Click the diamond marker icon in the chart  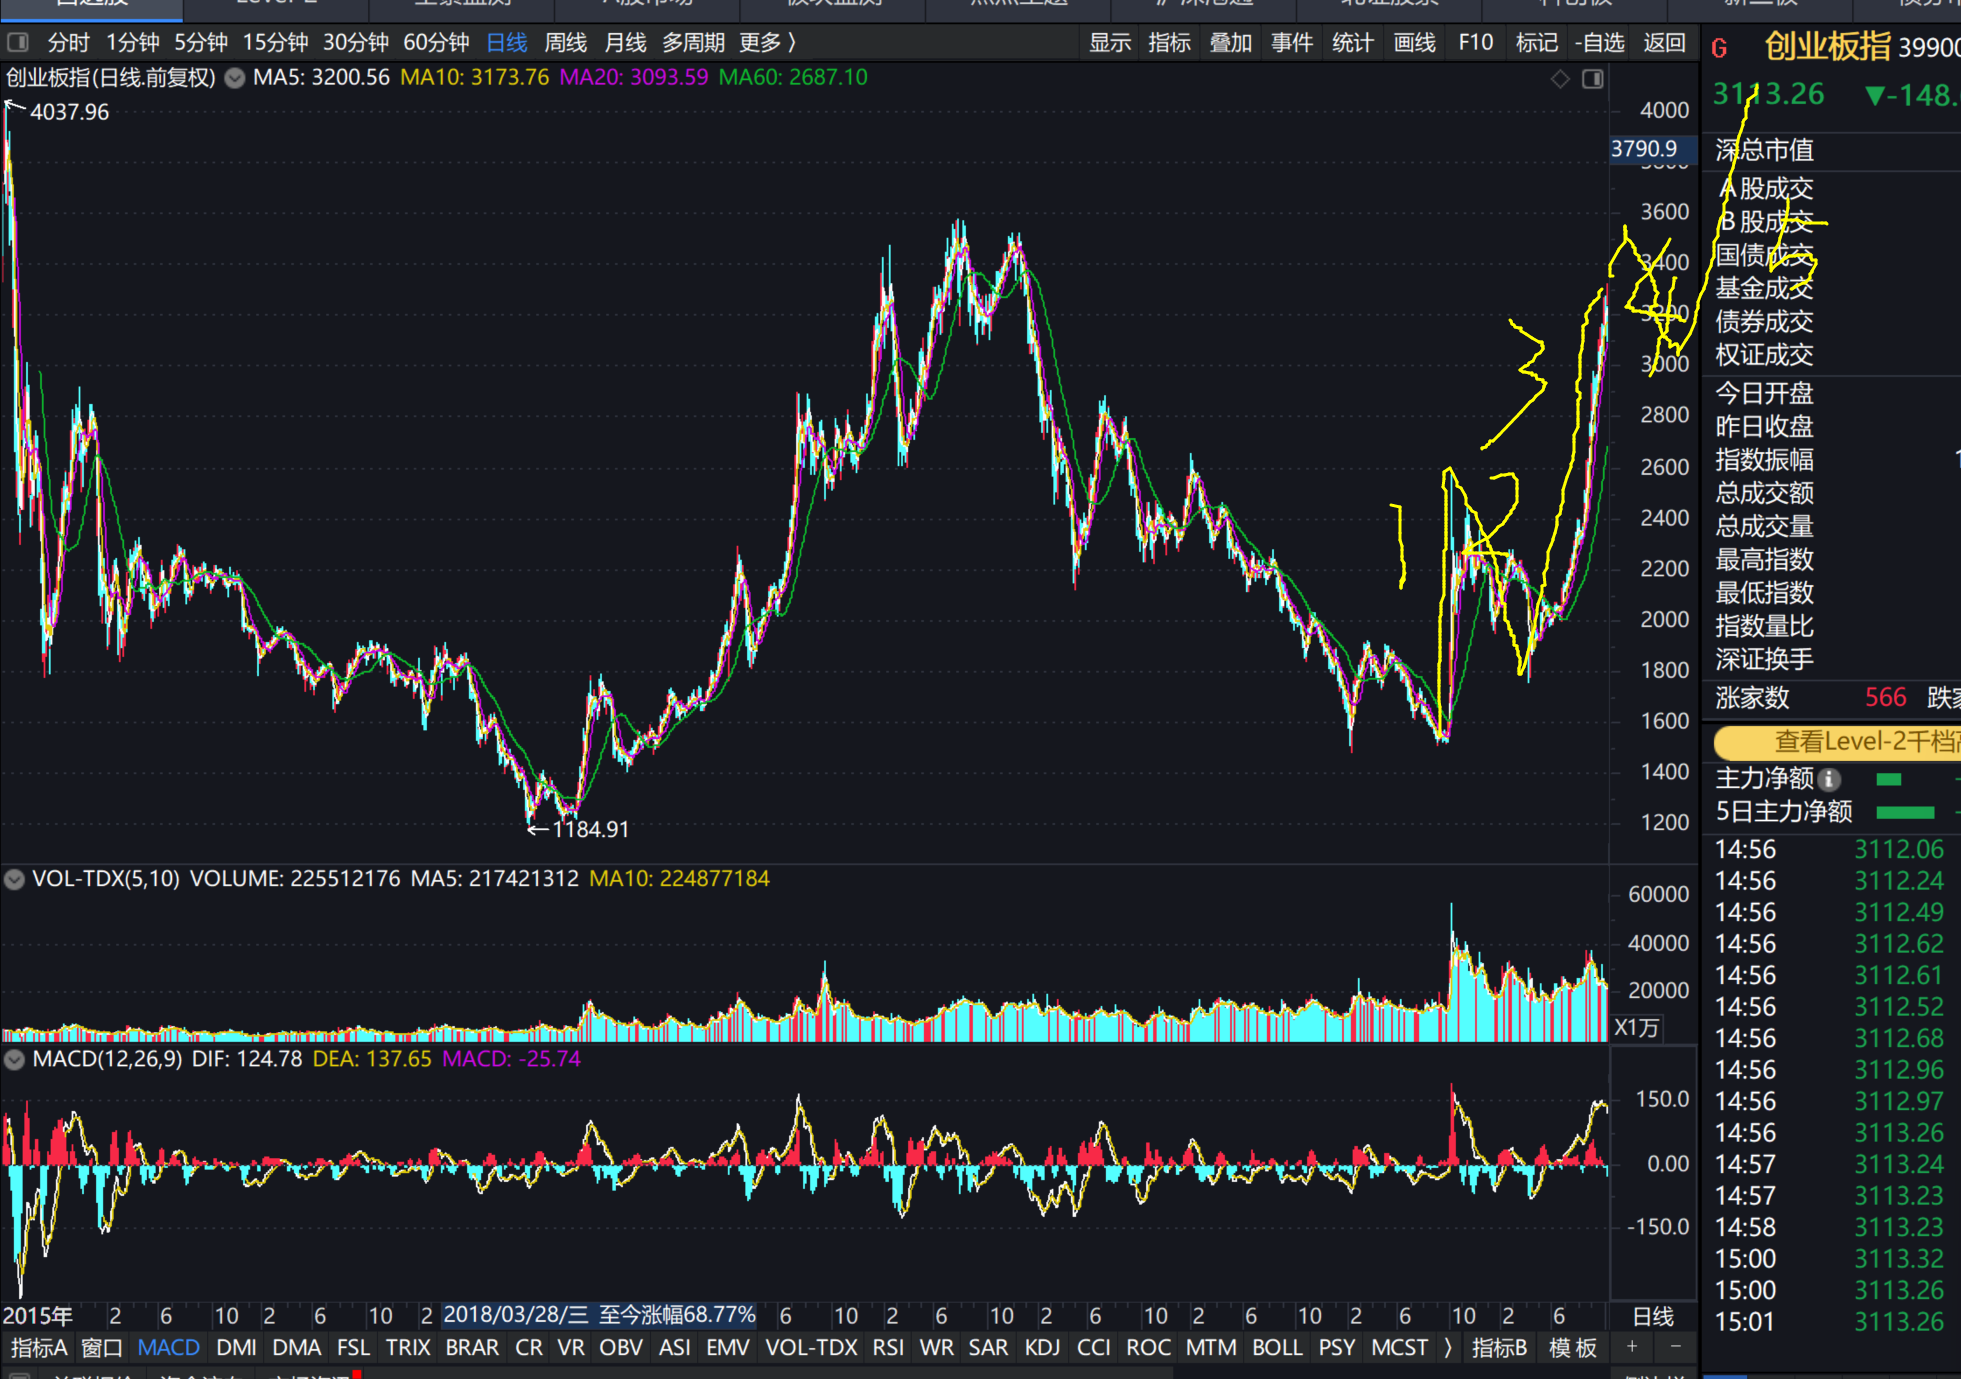(1560, 79)
